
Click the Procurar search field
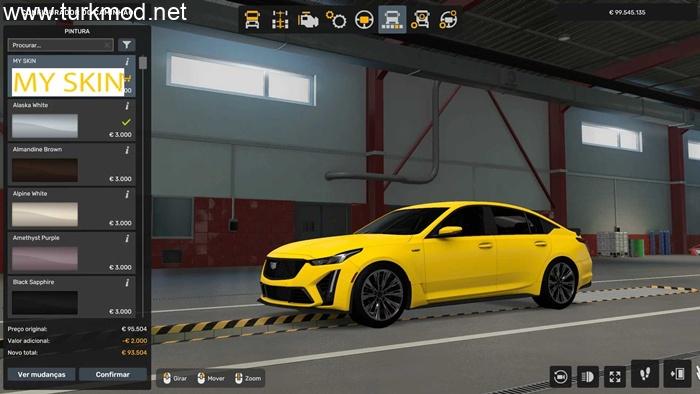pyautogui.click(x=60, y=45)
